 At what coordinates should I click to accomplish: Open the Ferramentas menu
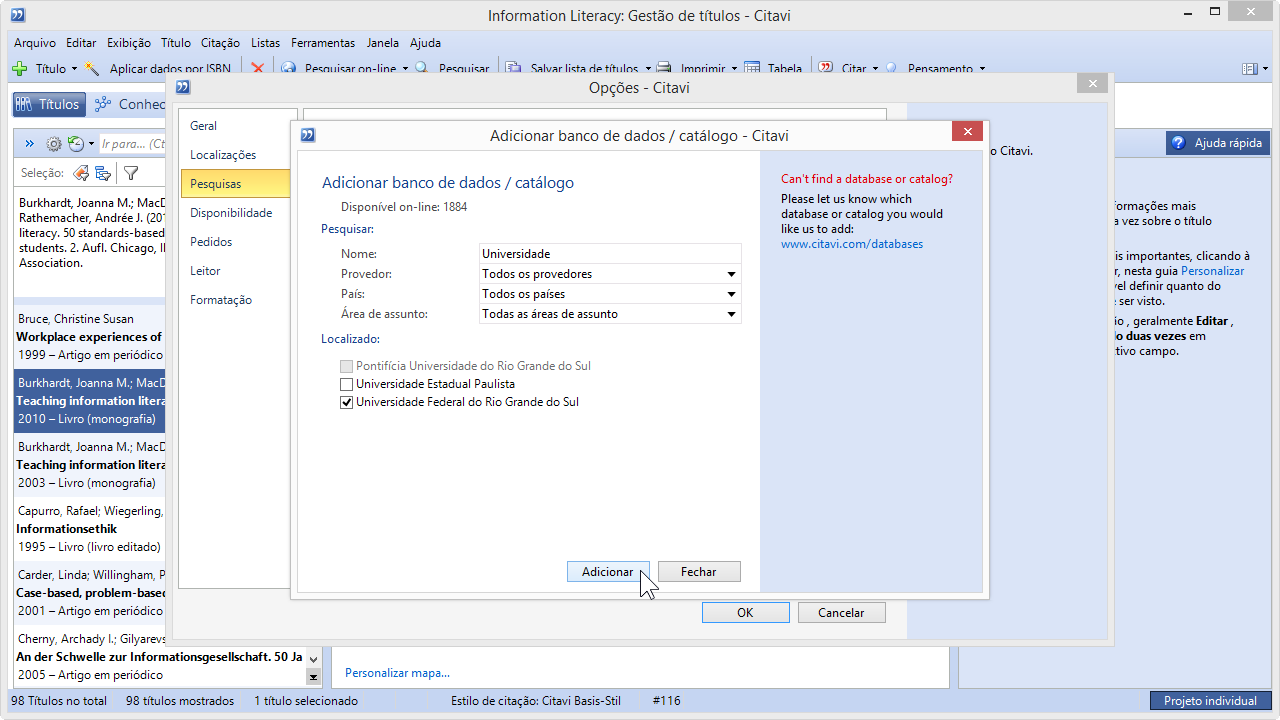point(323,43)
